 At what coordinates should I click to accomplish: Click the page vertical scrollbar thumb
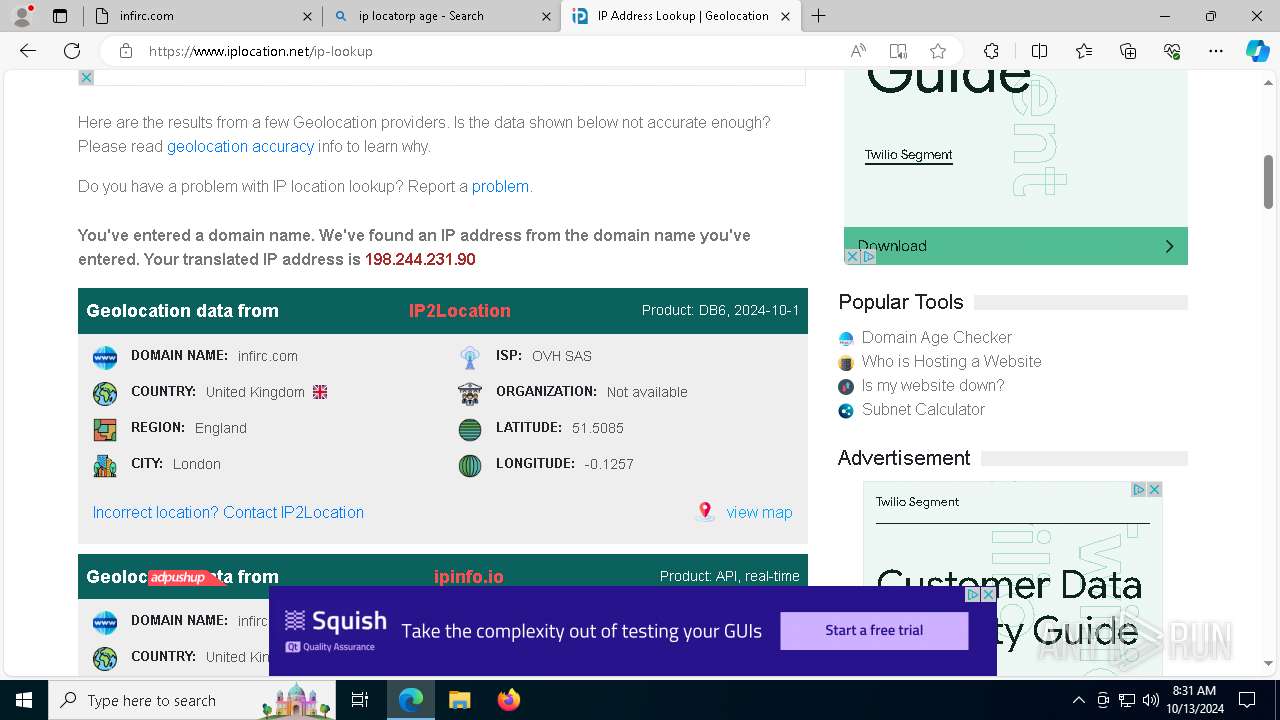coord(1268,182)
